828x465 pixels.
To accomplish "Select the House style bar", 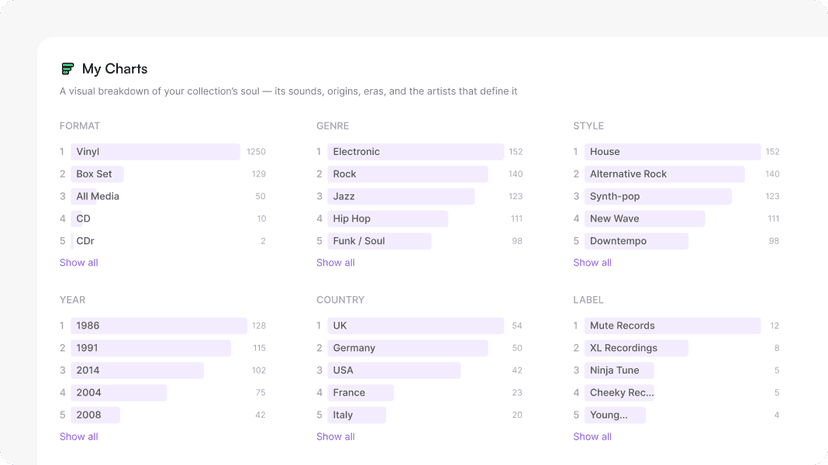I will [x=672, y=151].
